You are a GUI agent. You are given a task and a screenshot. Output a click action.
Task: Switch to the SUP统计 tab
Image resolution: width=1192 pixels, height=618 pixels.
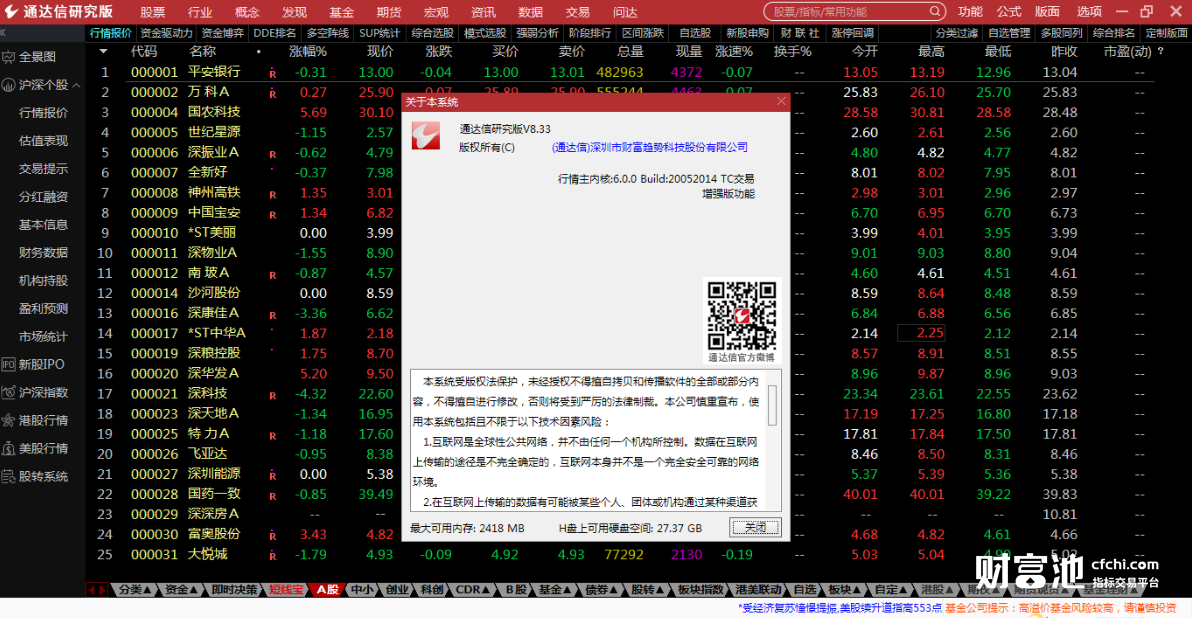379,33
